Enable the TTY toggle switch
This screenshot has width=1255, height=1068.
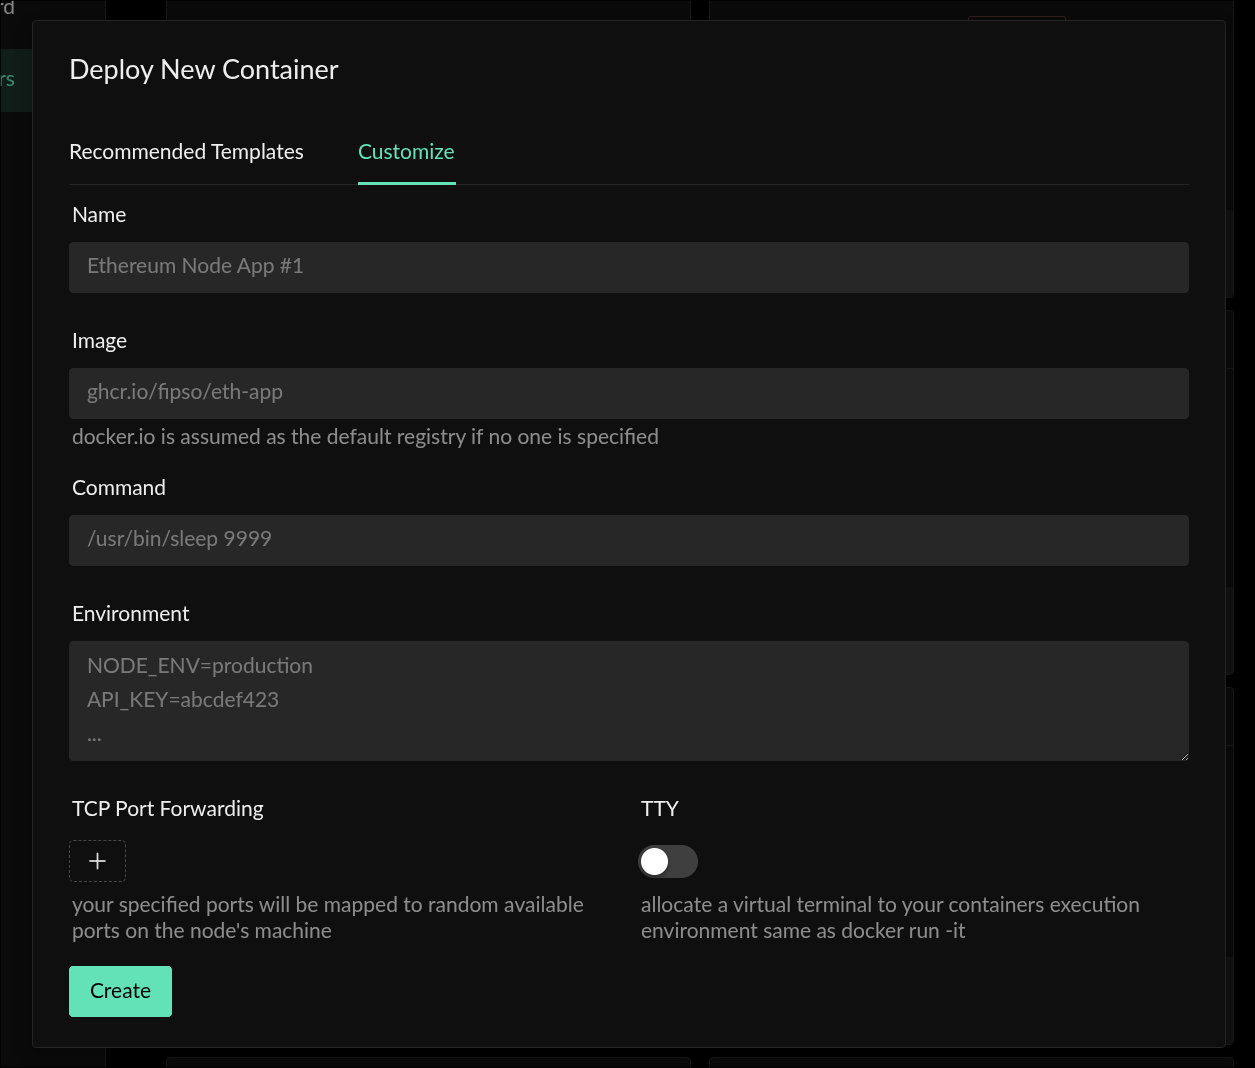click(x=668, y=861)
